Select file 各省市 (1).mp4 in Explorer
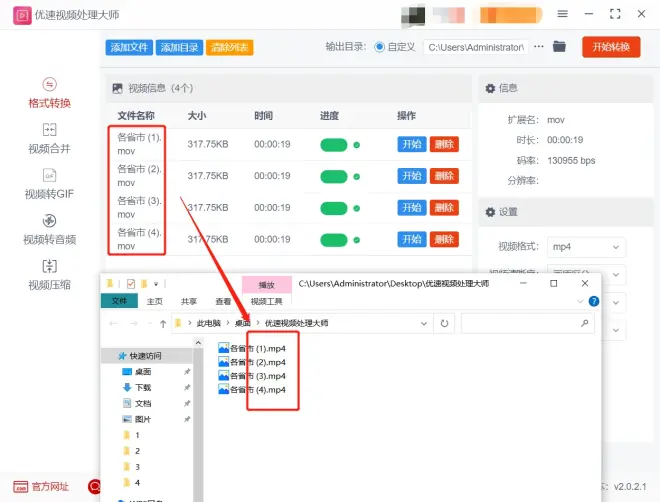Viewport: 660px width, 502px height. click(252, 348)
